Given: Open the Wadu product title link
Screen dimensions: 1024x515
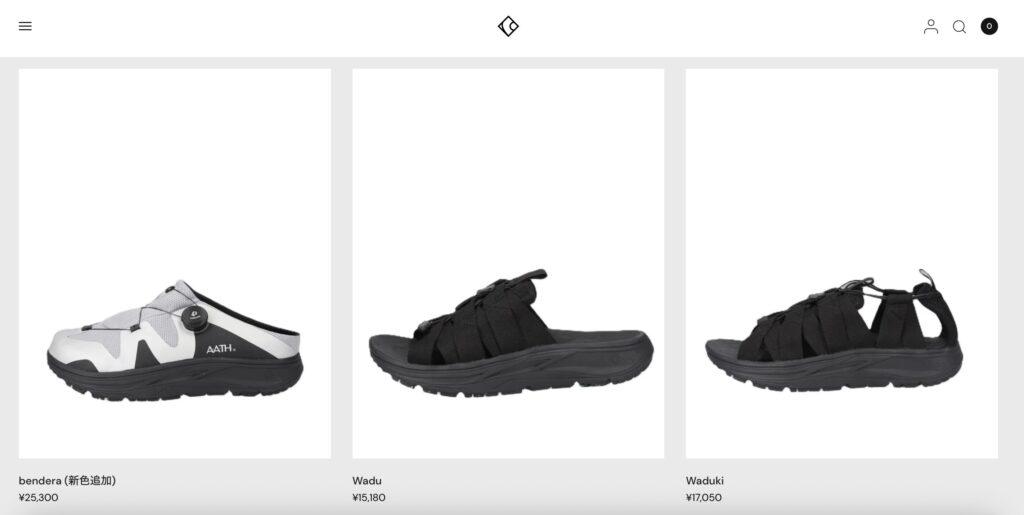Looking at the screenshot, I should tap(367, 481).
